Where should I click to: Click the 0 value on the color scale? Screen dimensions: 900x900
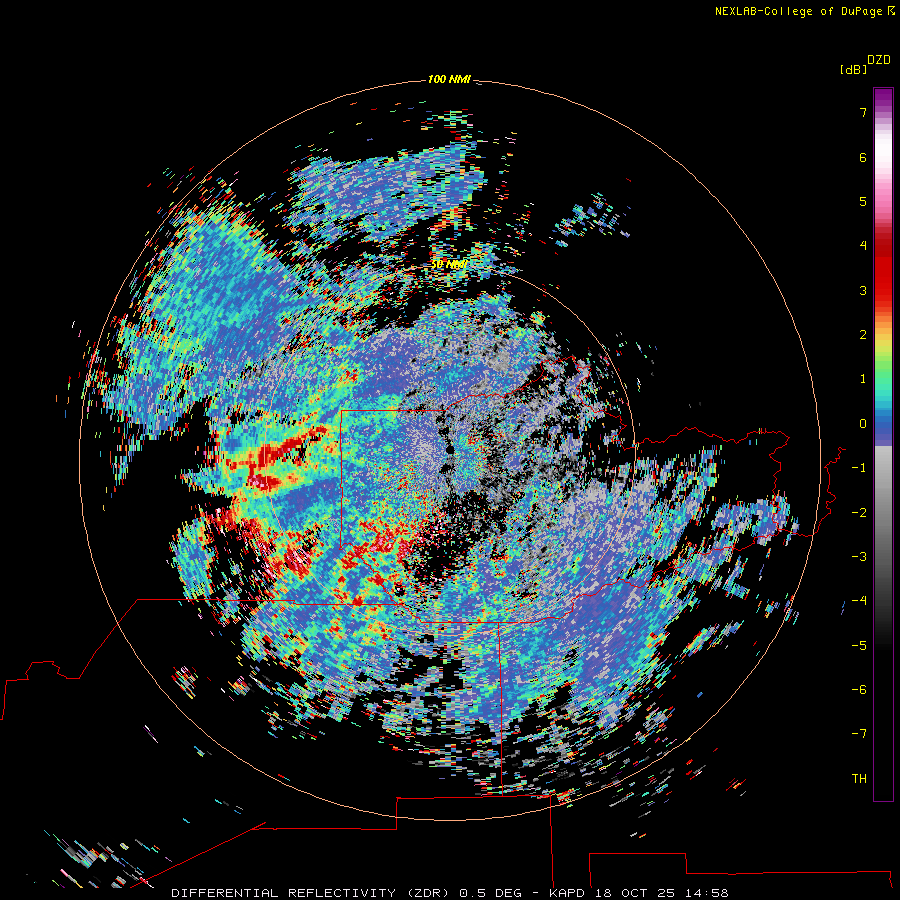(863, 424)
